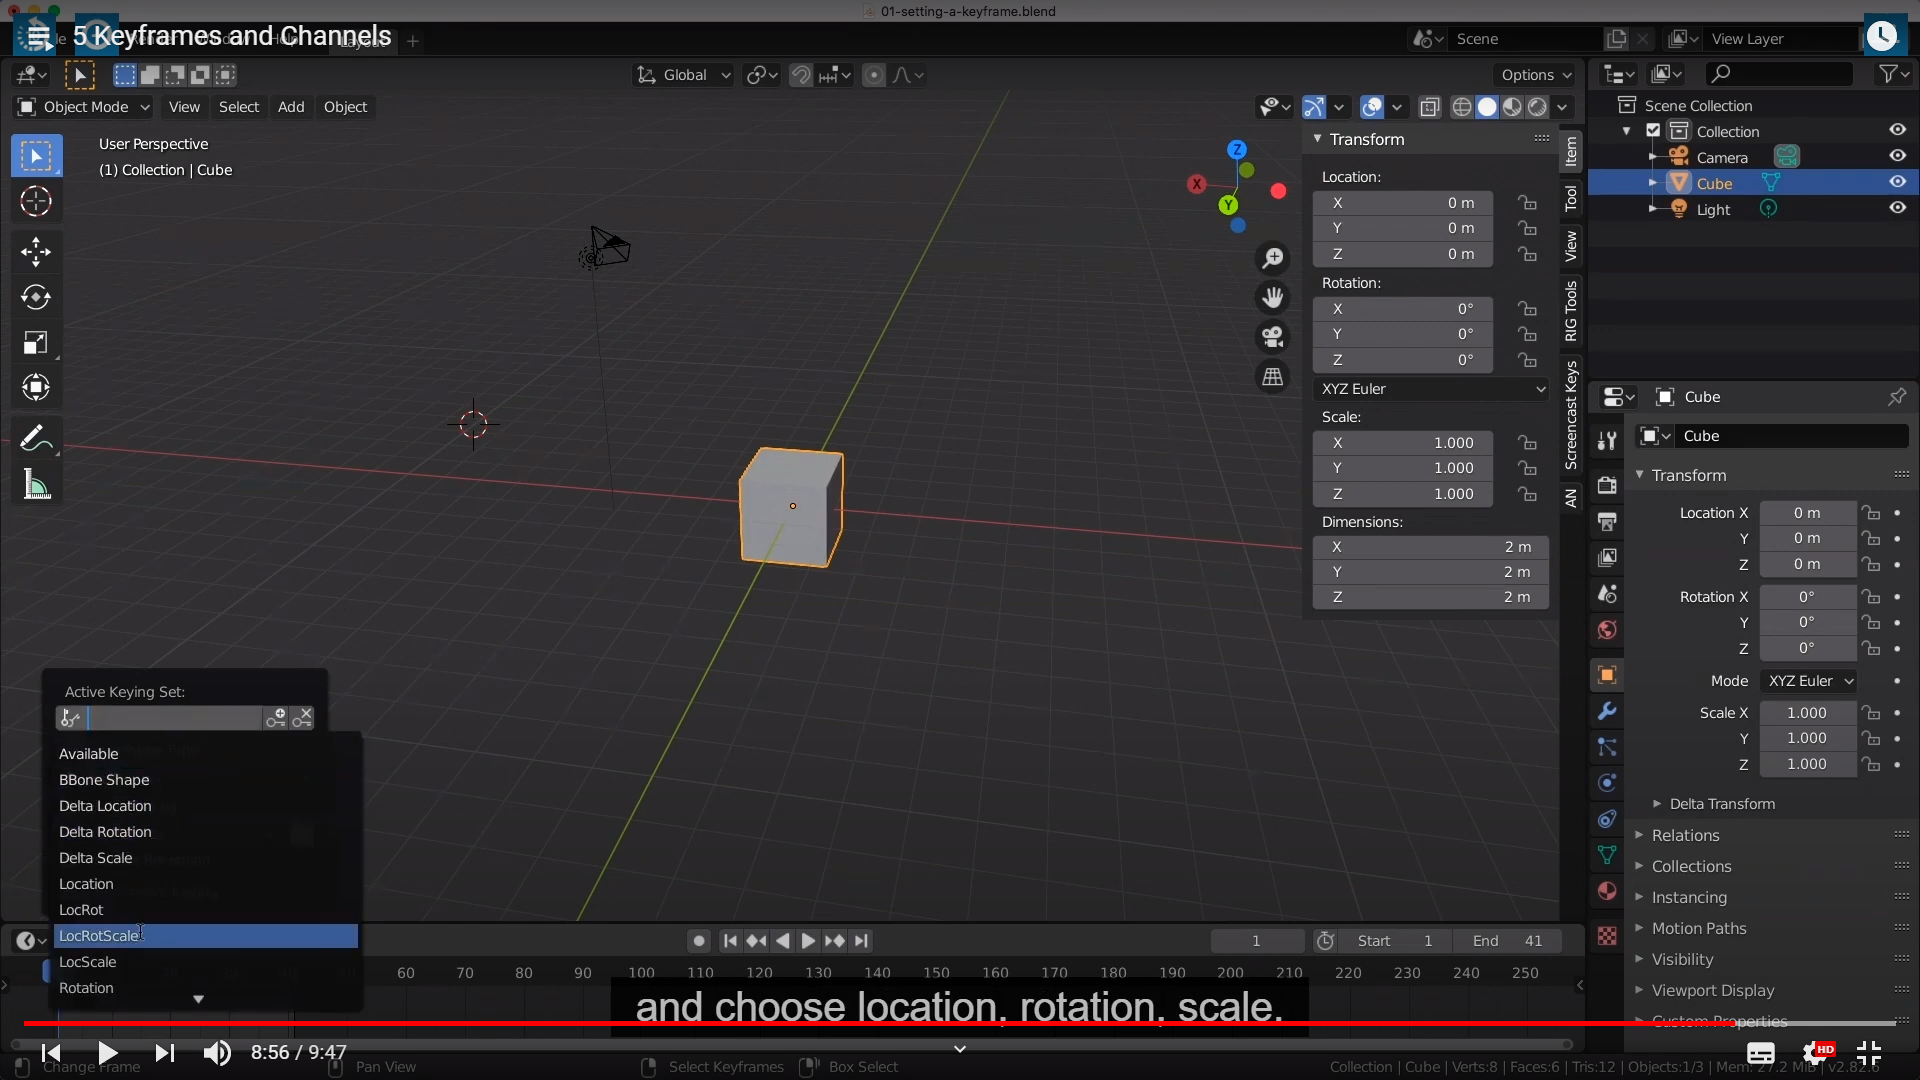Select the Rotate tool in toolbar
1920x1080 pixels.
(x=36, y=297)
